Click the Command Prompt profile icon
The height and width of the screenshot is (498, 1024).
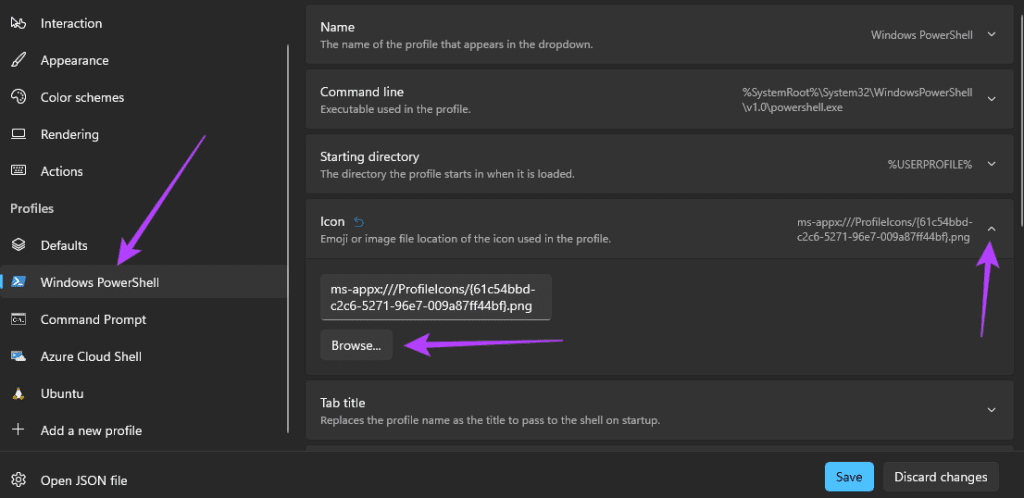[18, 319]
